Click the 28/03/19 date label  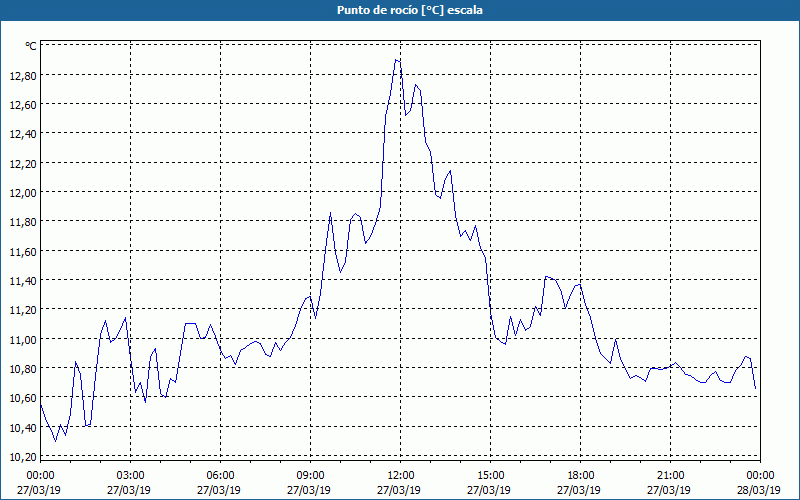coord(759,490)
